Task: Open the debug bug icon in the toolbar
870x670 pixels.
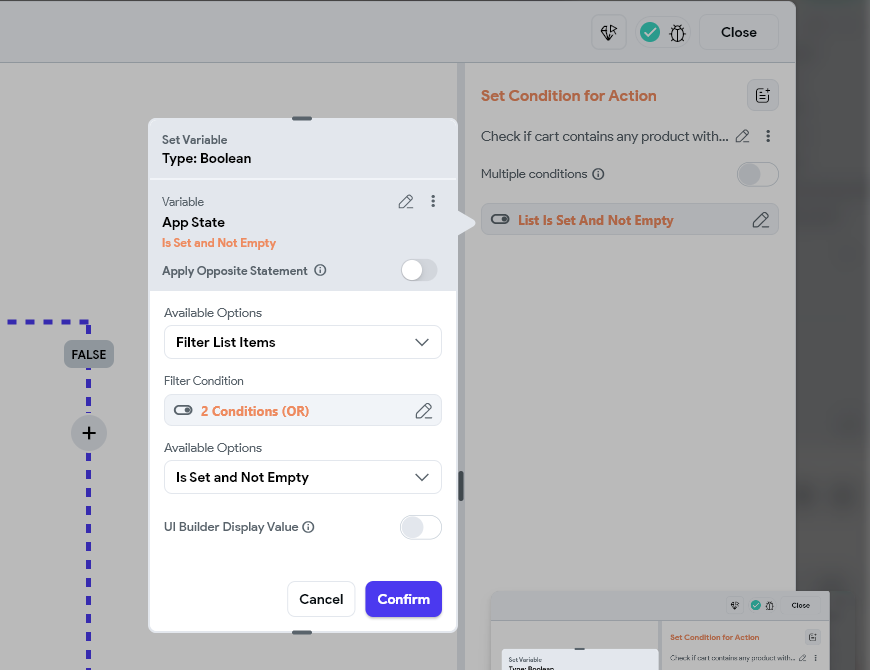Action: 677,32
